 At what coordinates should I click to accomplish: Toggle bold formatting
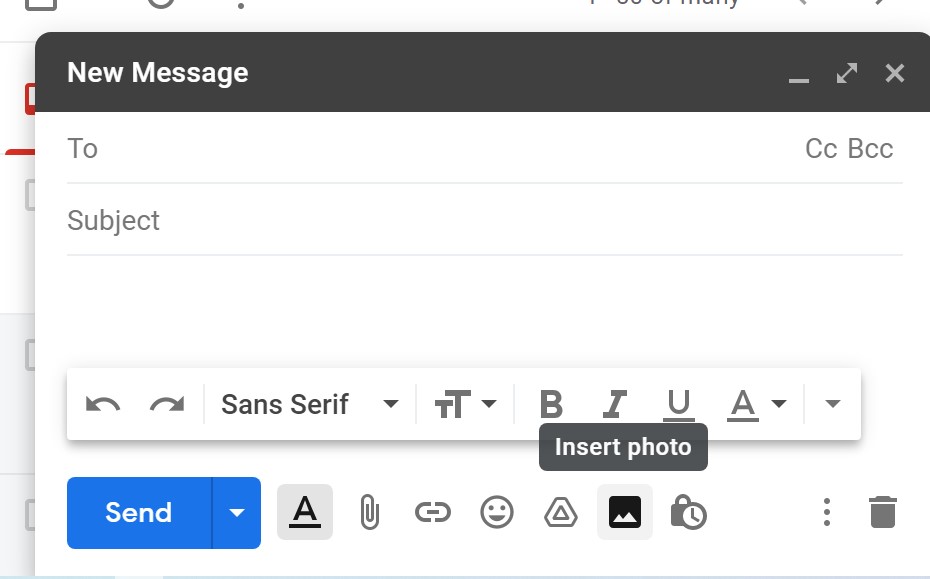coord(551,404)
